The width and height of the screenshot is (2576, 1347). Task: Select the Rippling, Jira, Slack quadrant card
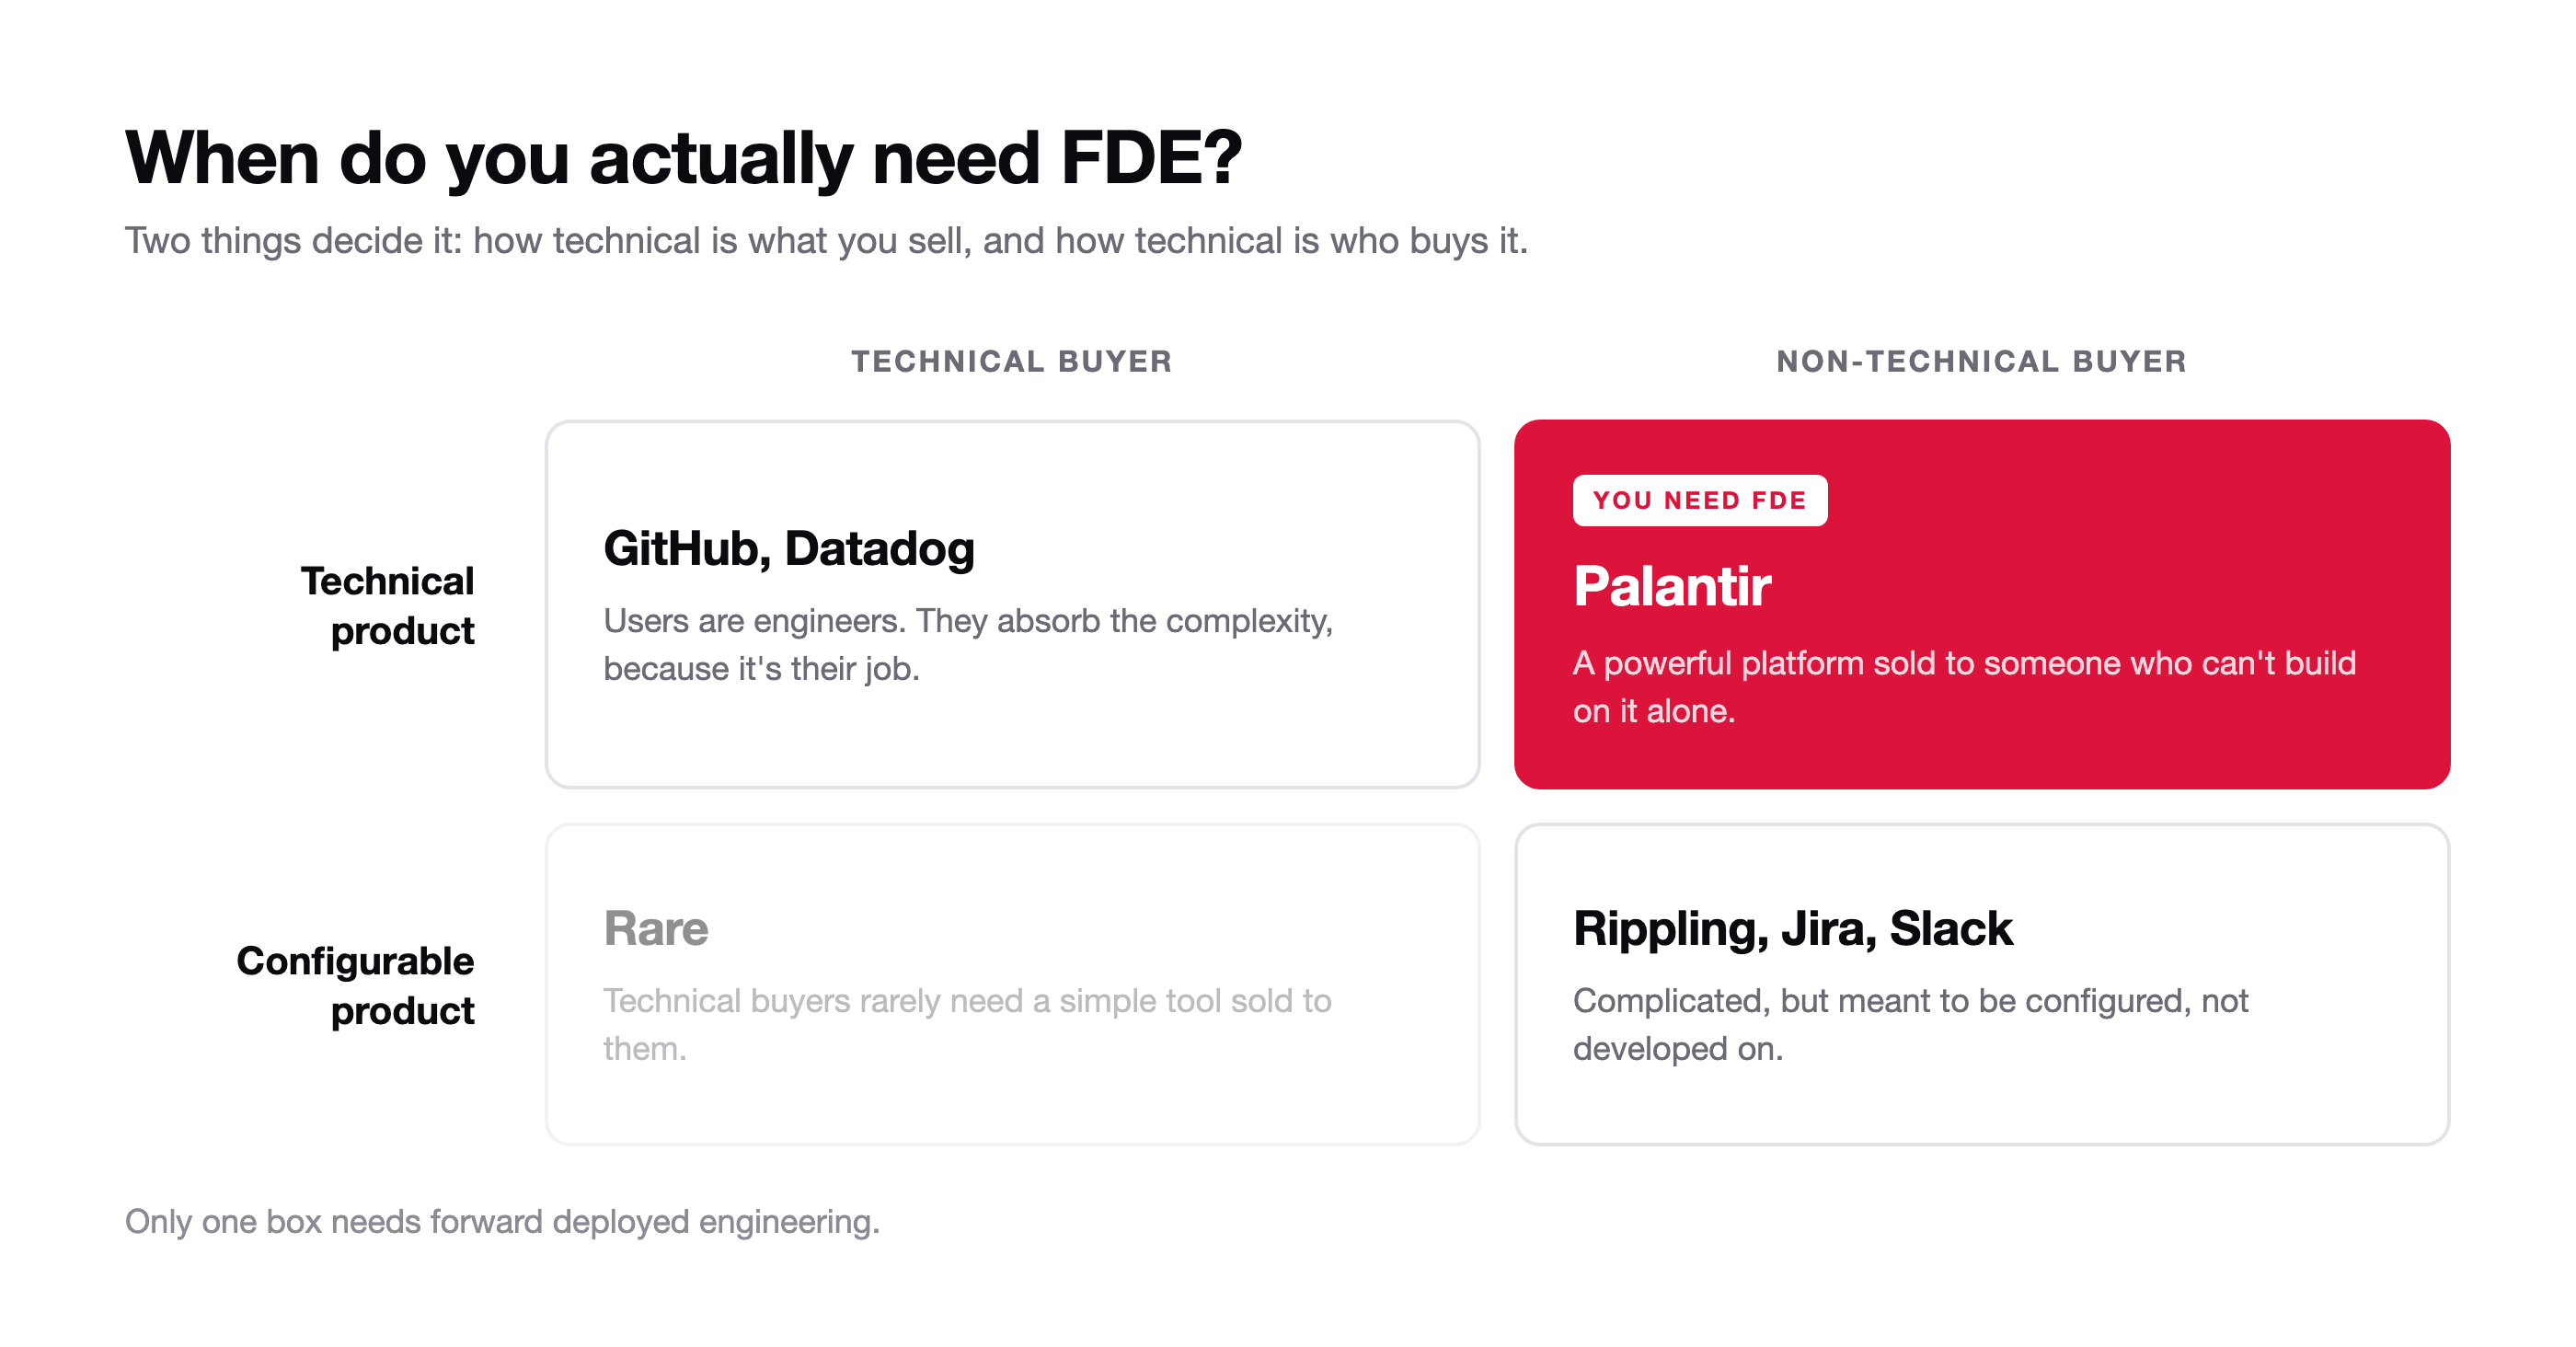coord(1981,985)
